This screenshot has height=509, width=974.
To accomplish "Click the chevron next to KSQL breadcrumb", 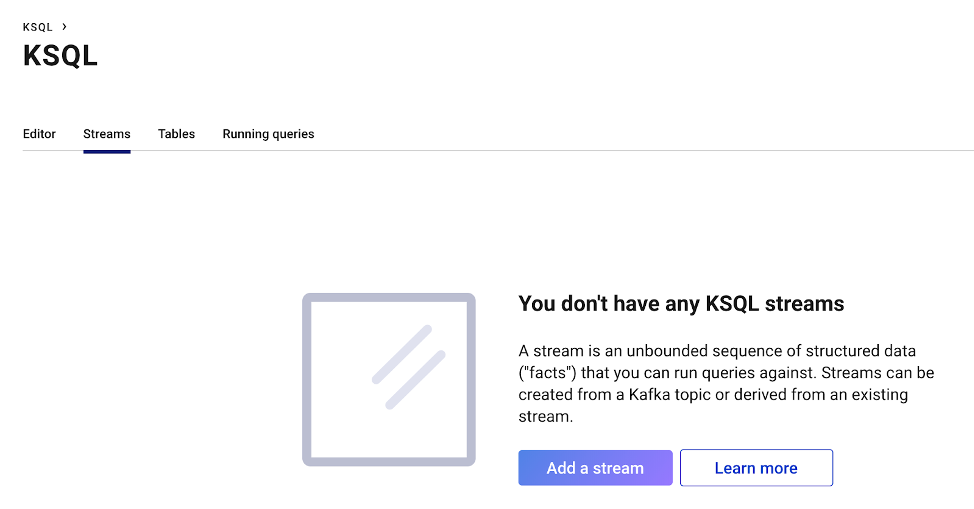I will tap(64, 27).
